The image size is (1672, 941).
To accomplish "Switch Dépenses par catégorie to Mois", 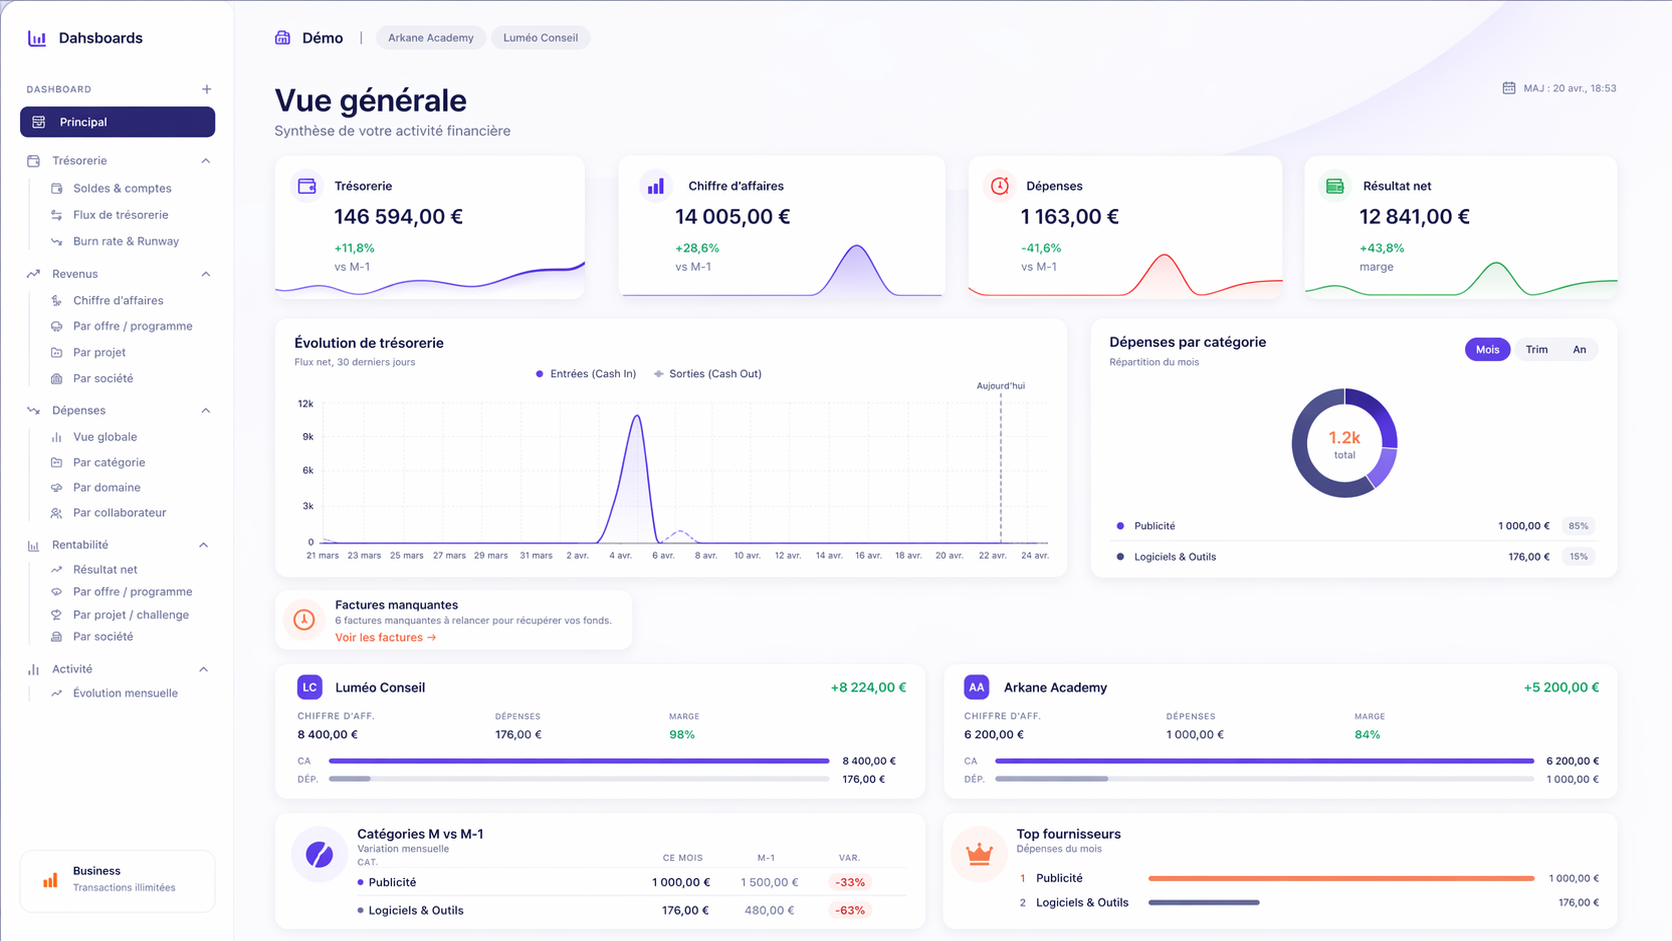I will pyautogui.click(x=1487, y=349).
